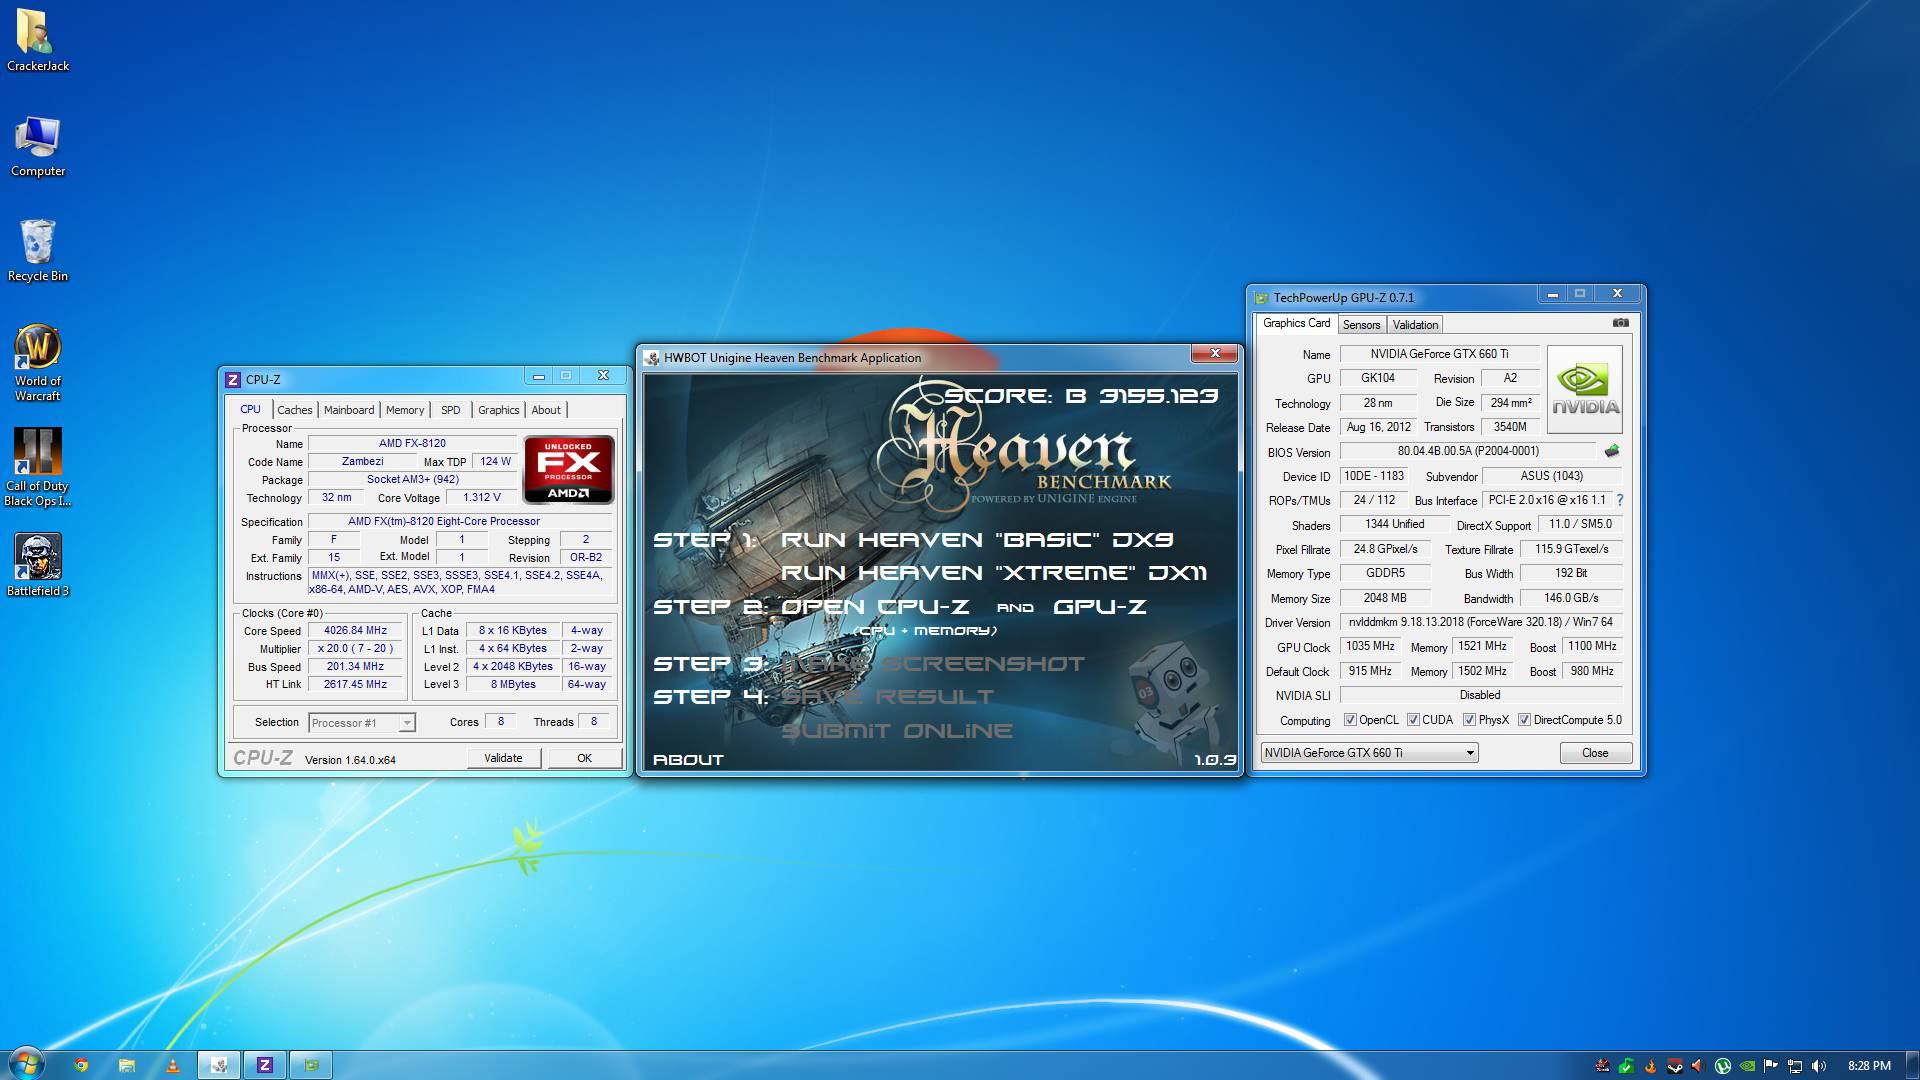Launch the Battlefield 3 desktop shortcut
This screenshot has width=1920, height=1080.
point(38,565)
